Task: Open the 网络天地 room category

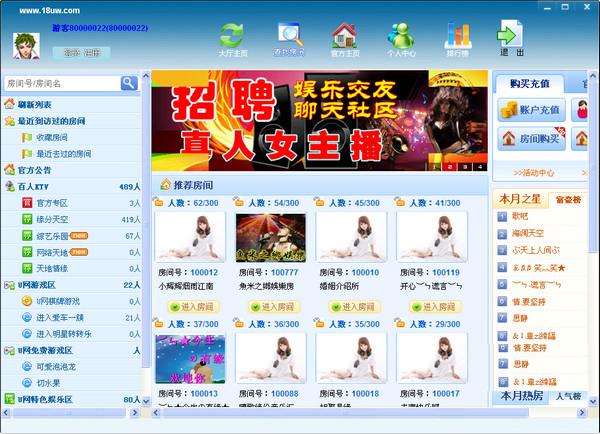Action: (52, 252)
